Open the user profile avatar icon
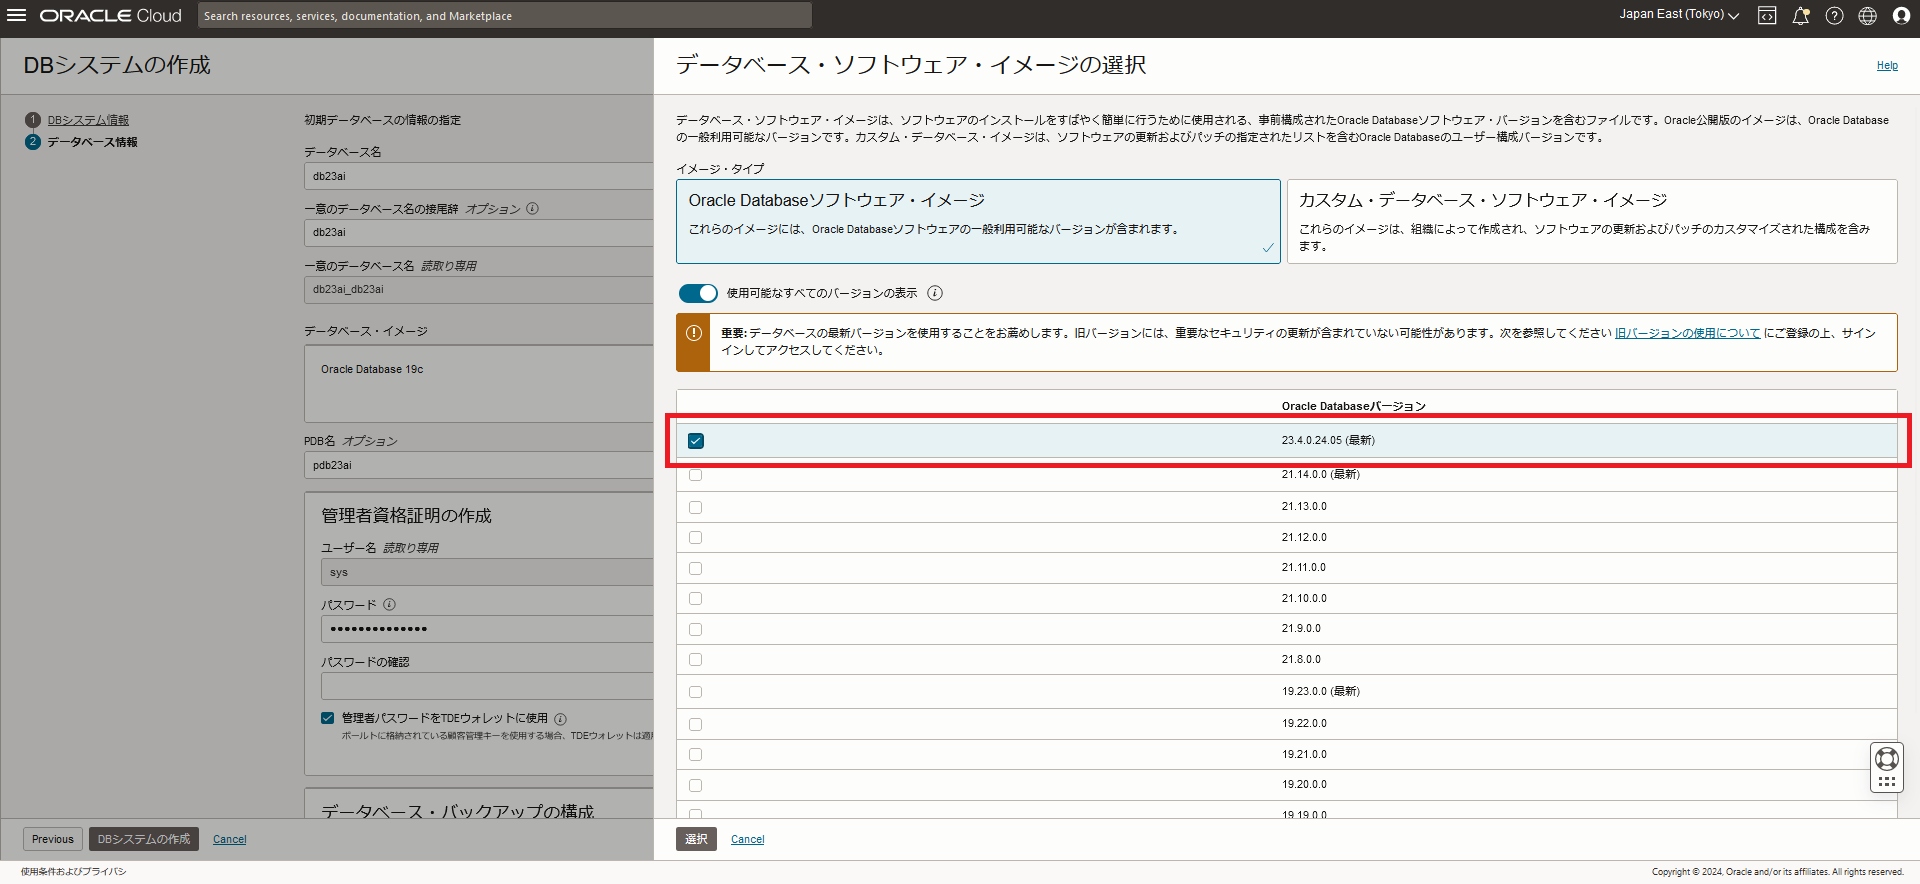The width and height of the screenshot is (1920, 884). click(x=1901, y=16)
